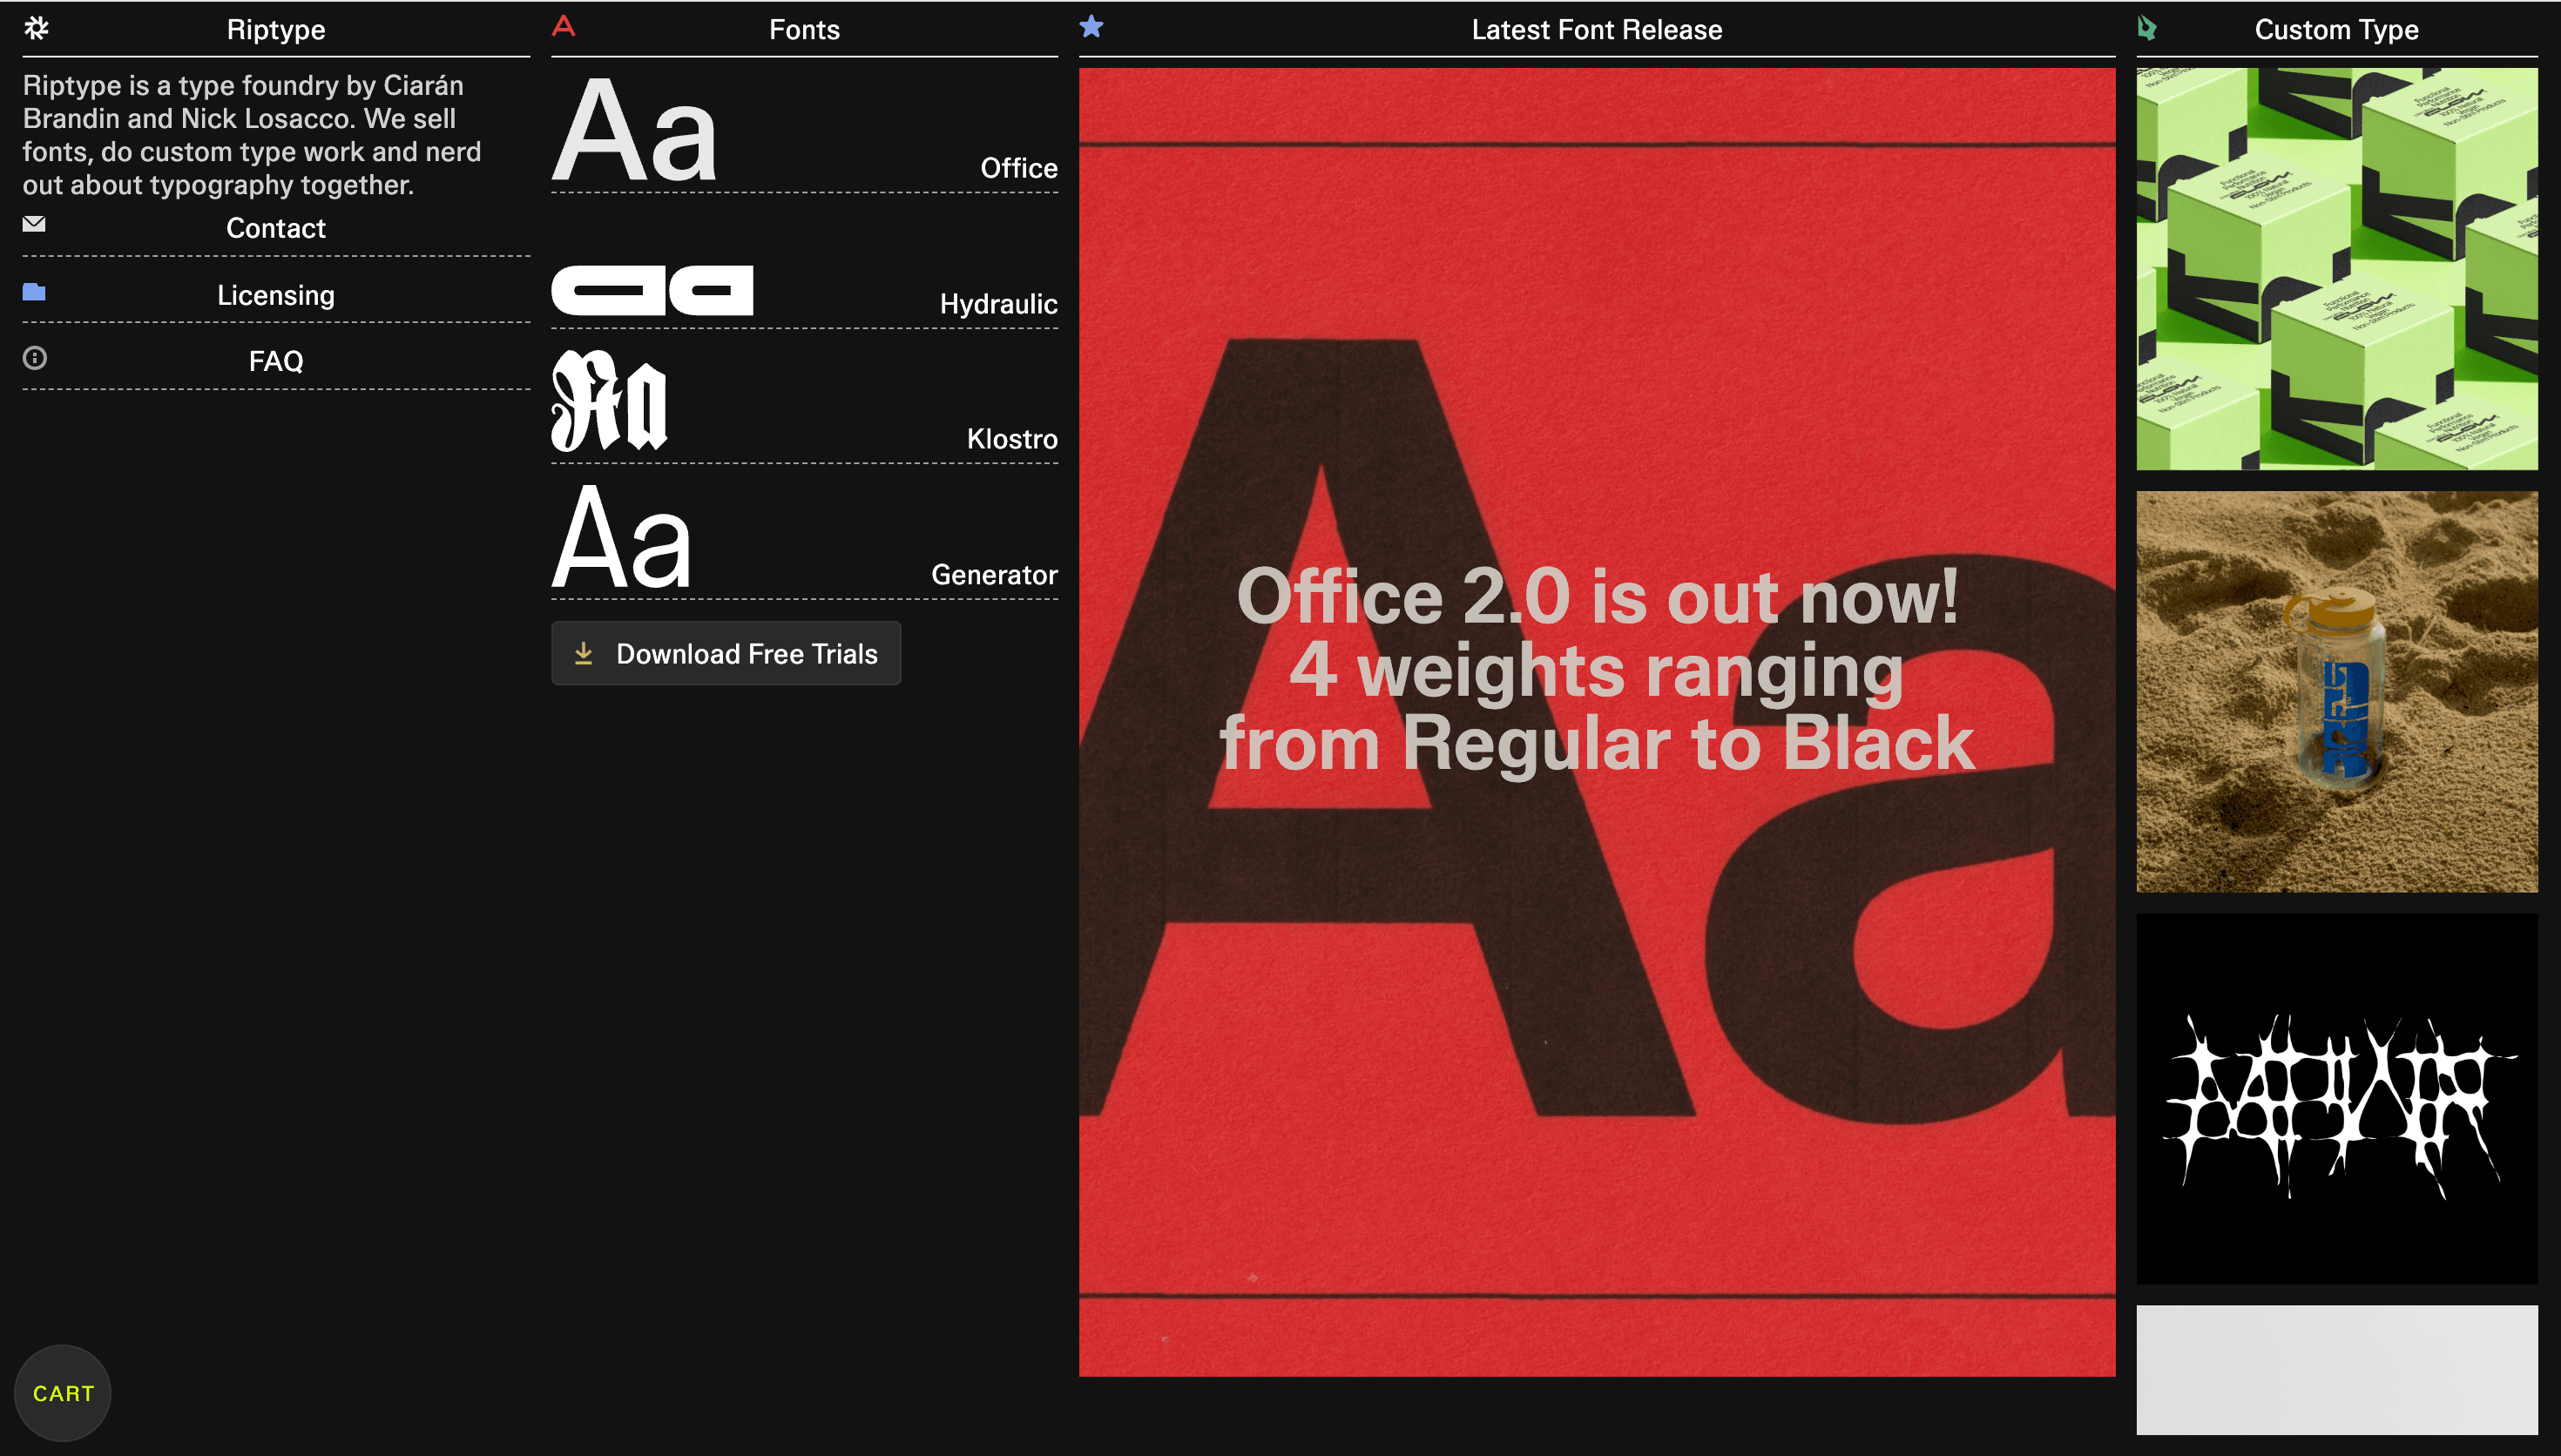Click the Riptype foundry description paragraph
This screenshot has width=2561, height=1456.
click(252, 135)
